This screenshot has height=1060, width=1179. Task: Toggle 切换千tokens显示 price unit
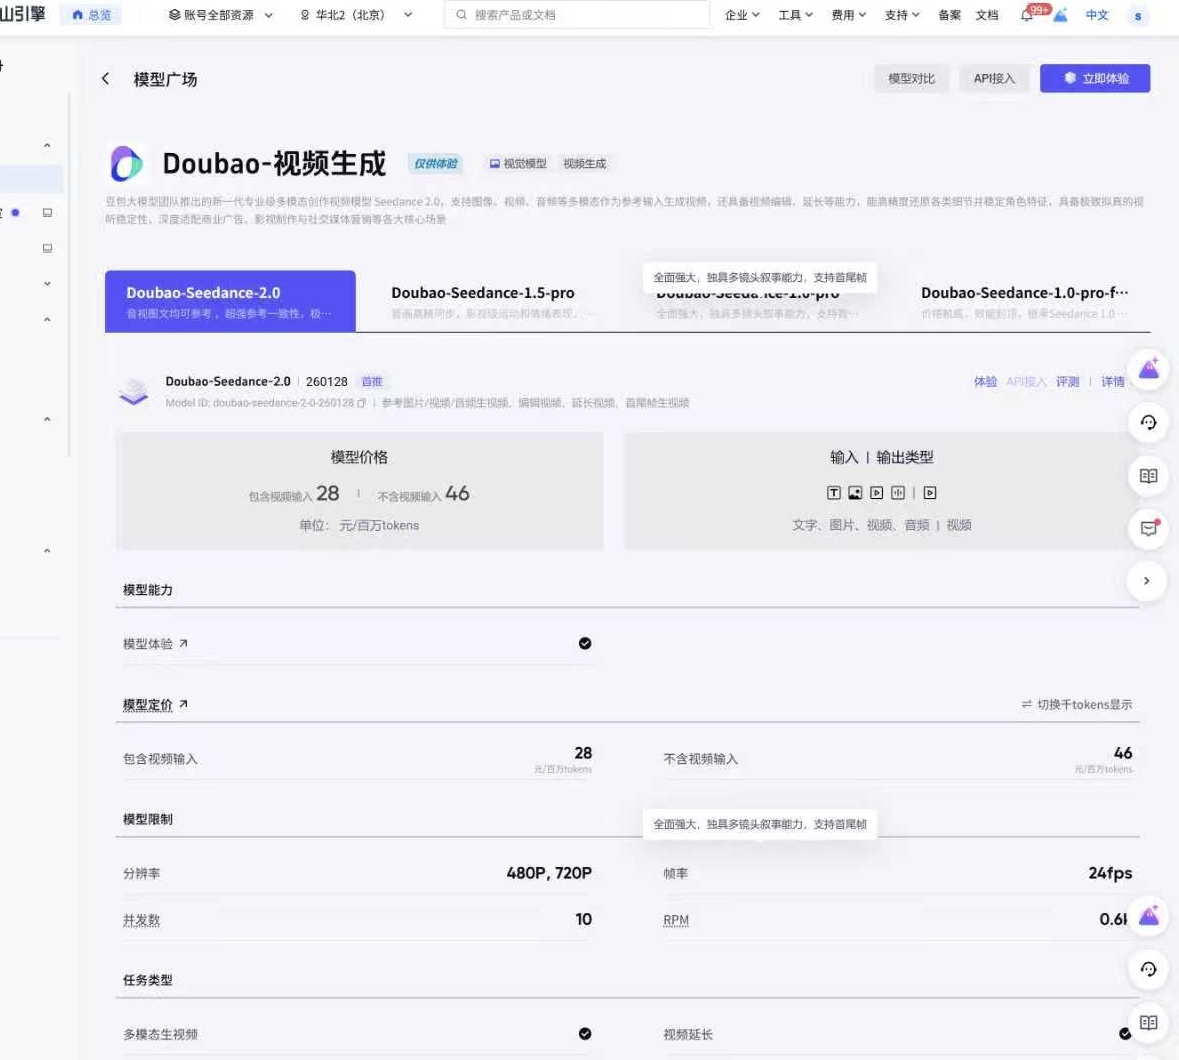tap(1077, 704)
